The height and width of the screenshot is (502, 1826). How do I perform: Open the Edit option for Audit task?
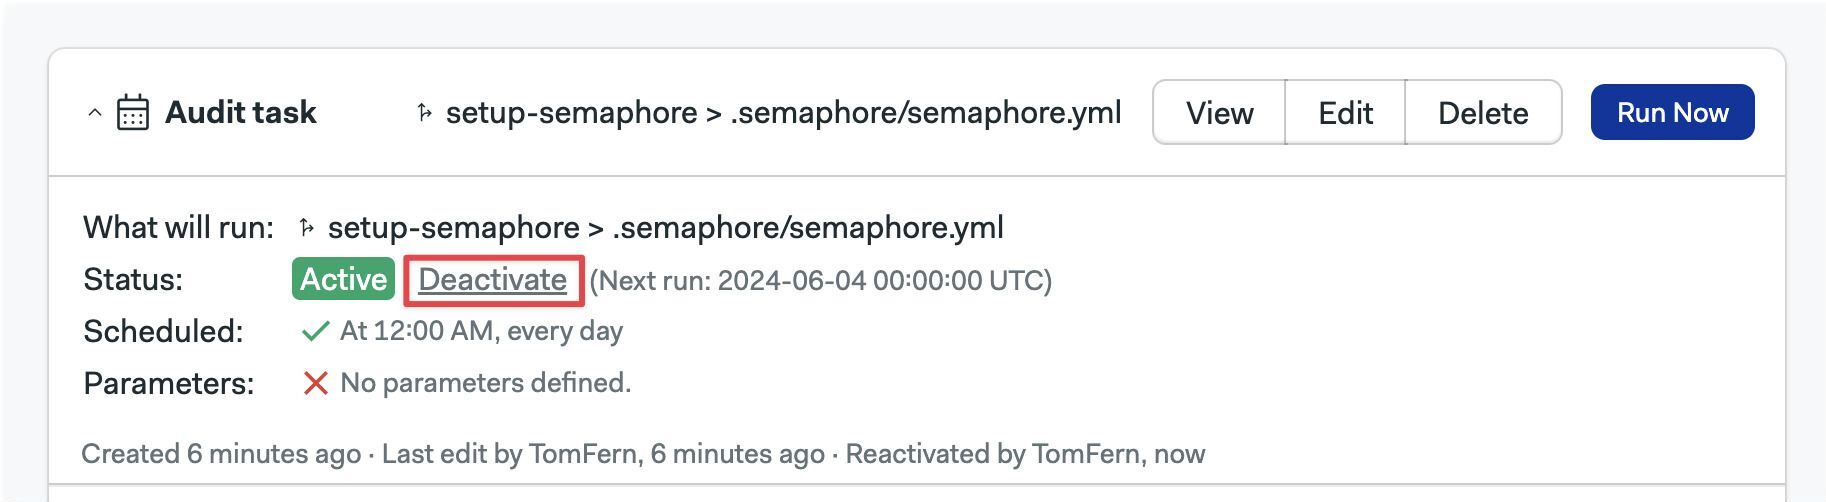(1345, 113)
